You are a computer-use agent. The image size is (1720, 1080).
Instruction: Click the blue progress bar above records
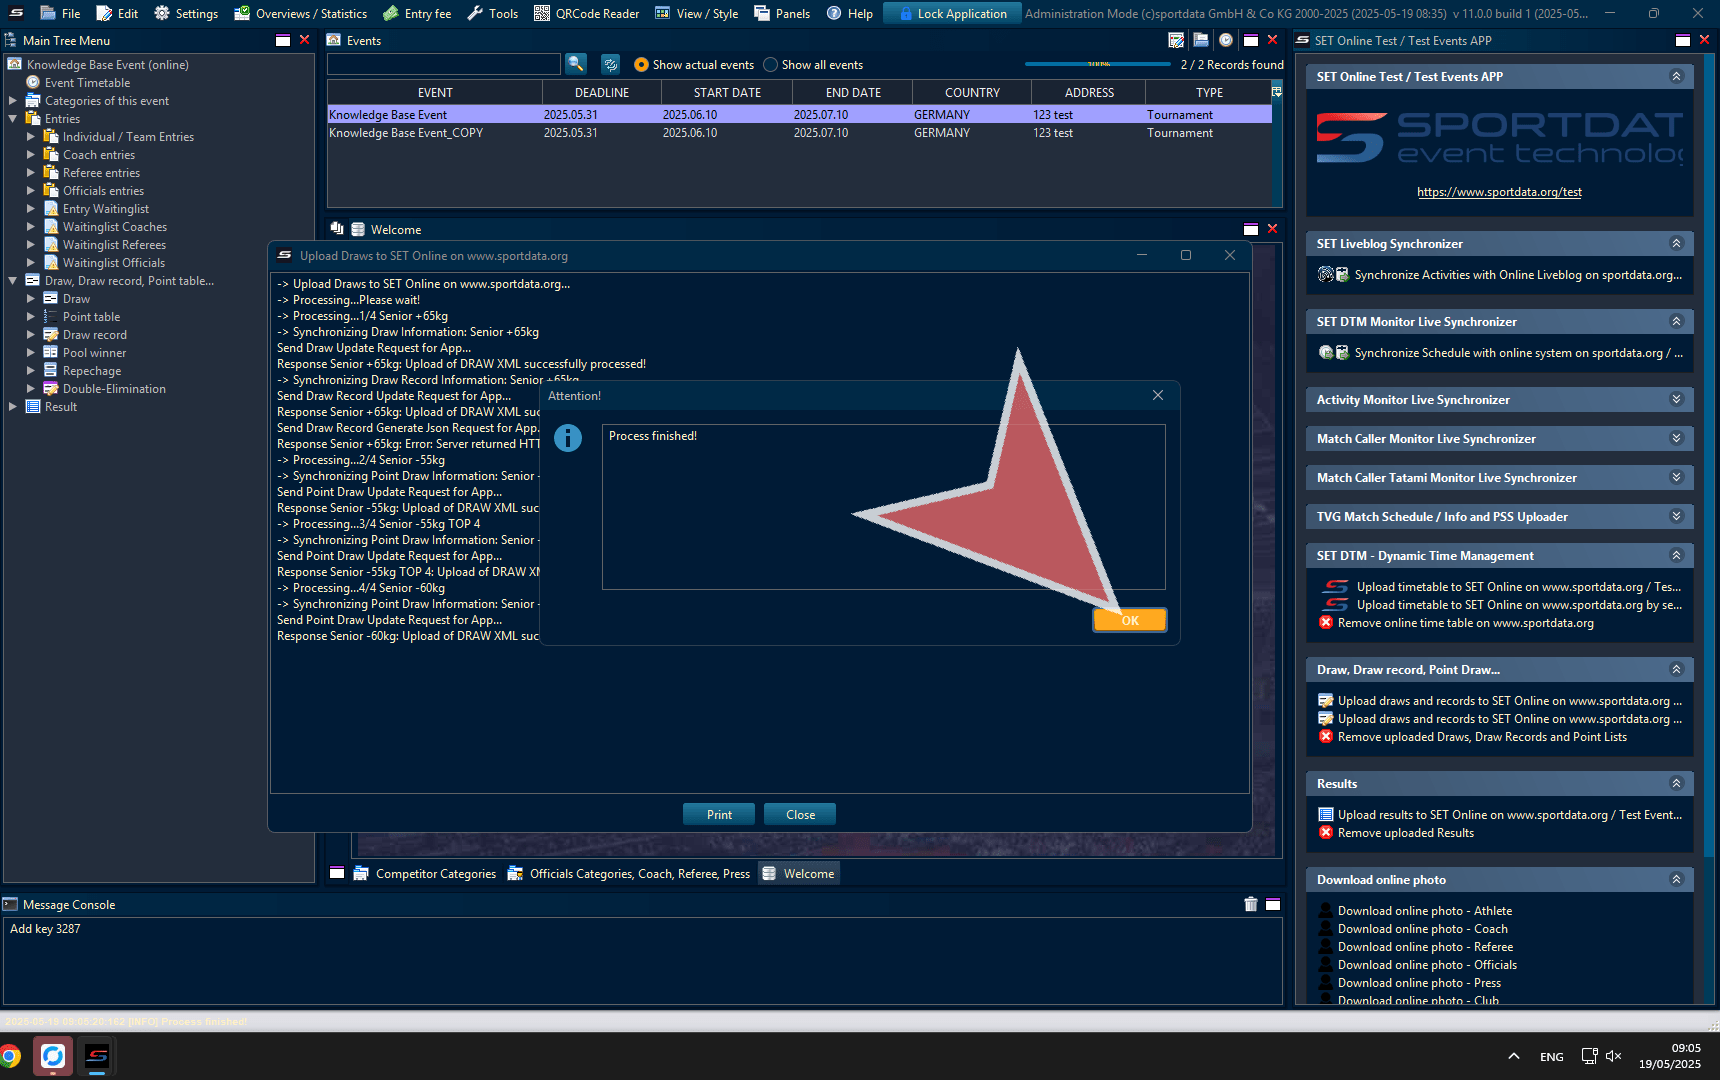[x=1097, y=64]
